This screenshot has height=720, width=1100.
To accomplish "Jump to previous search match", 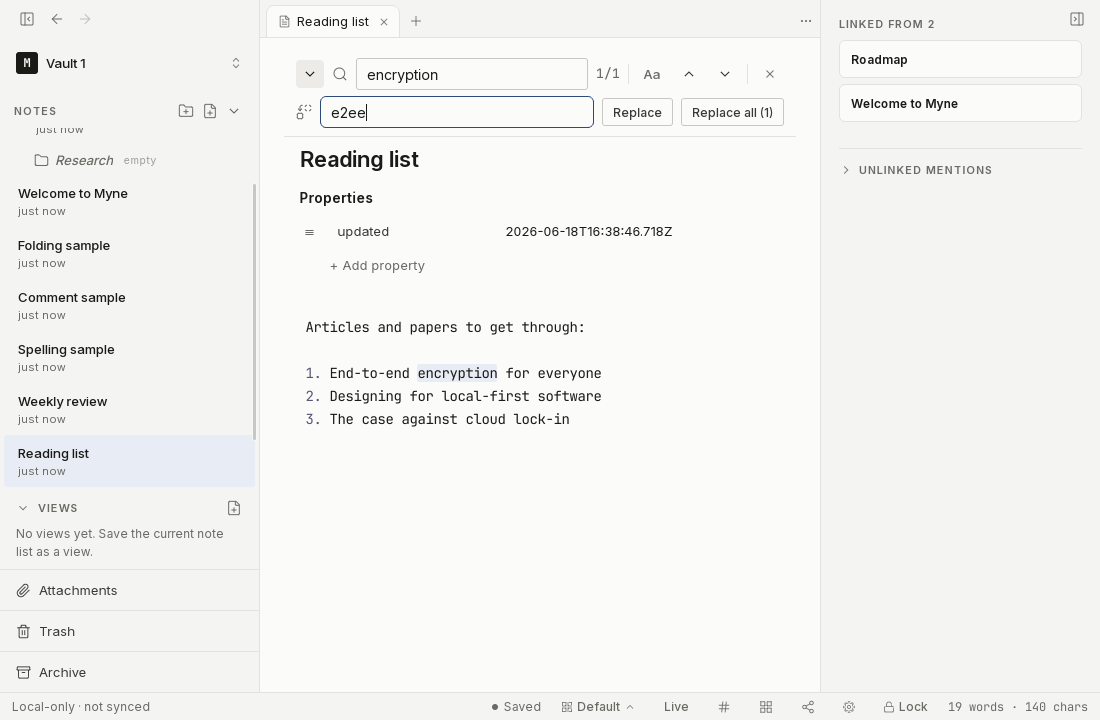I will (x=689, y=74).
